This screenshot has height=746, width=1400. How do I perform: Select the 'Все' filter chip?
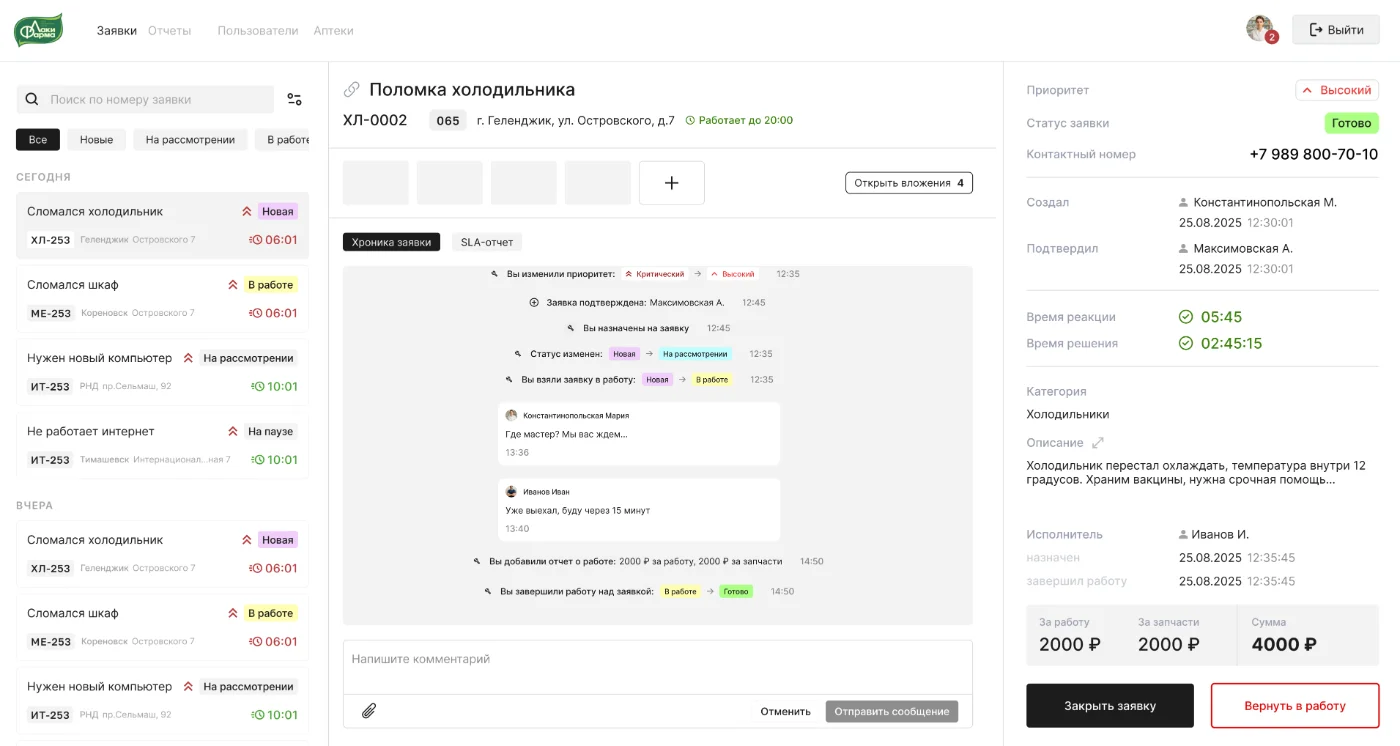point(38,140)
